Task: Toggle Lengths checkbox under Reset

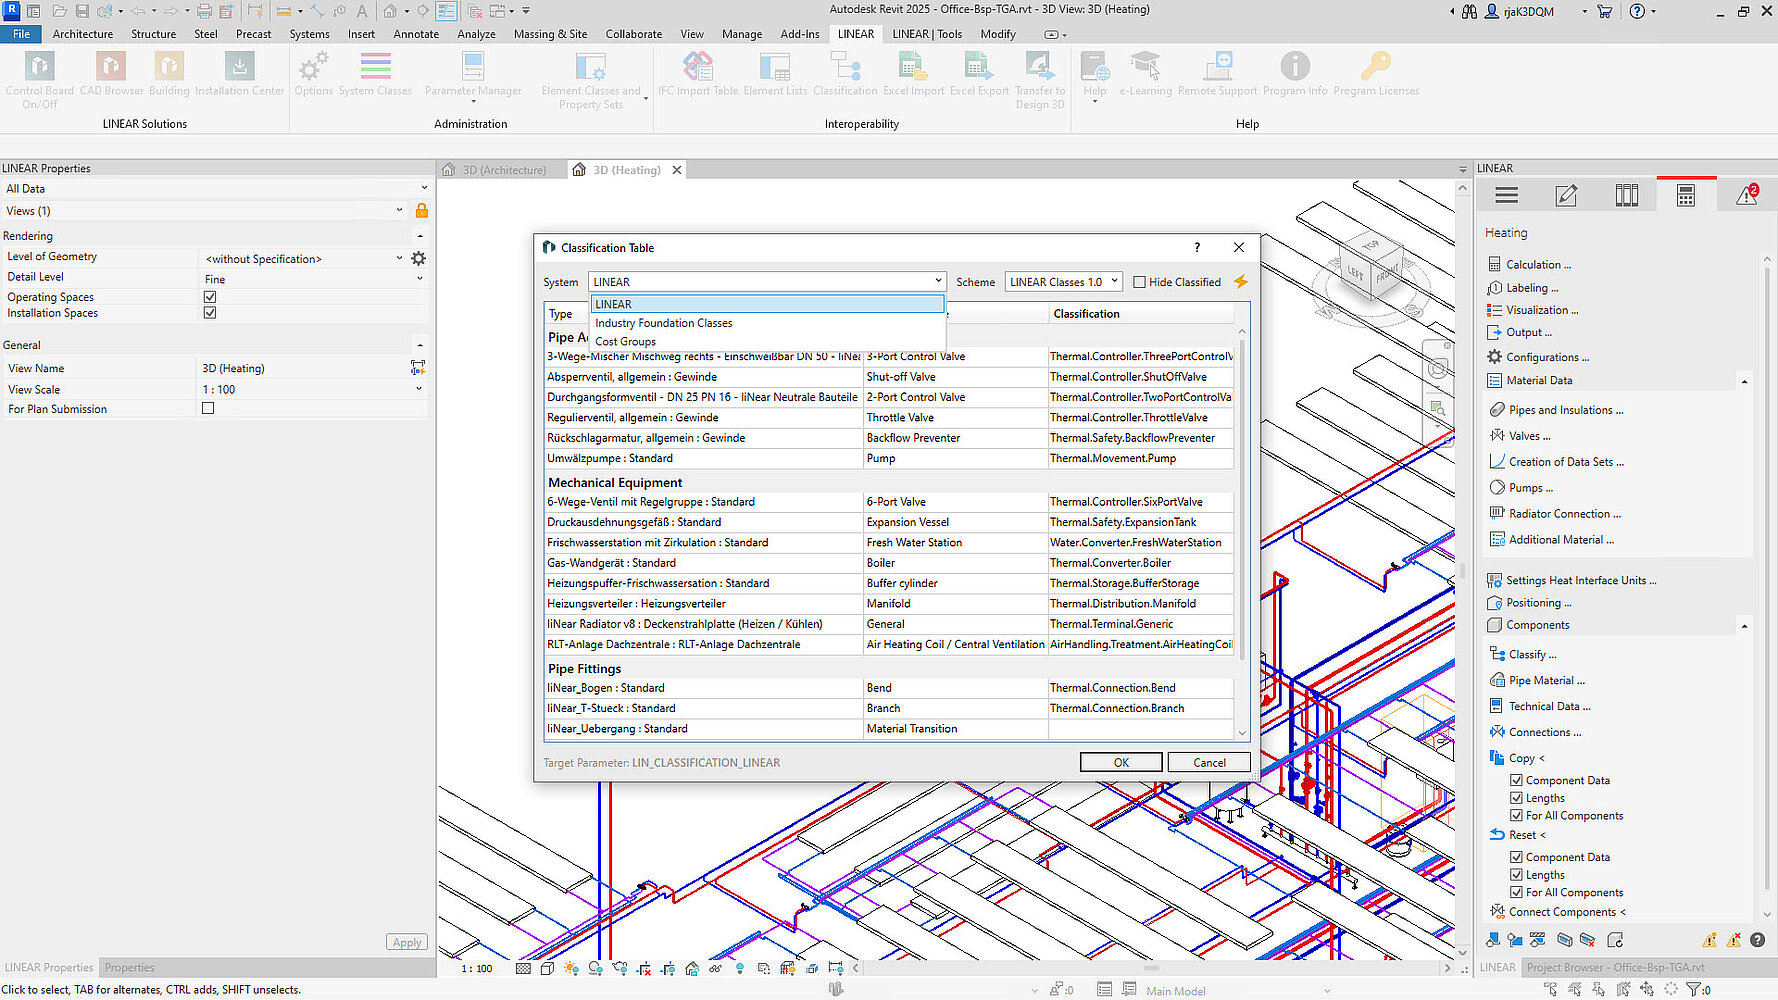Action: click(1516, 875)
